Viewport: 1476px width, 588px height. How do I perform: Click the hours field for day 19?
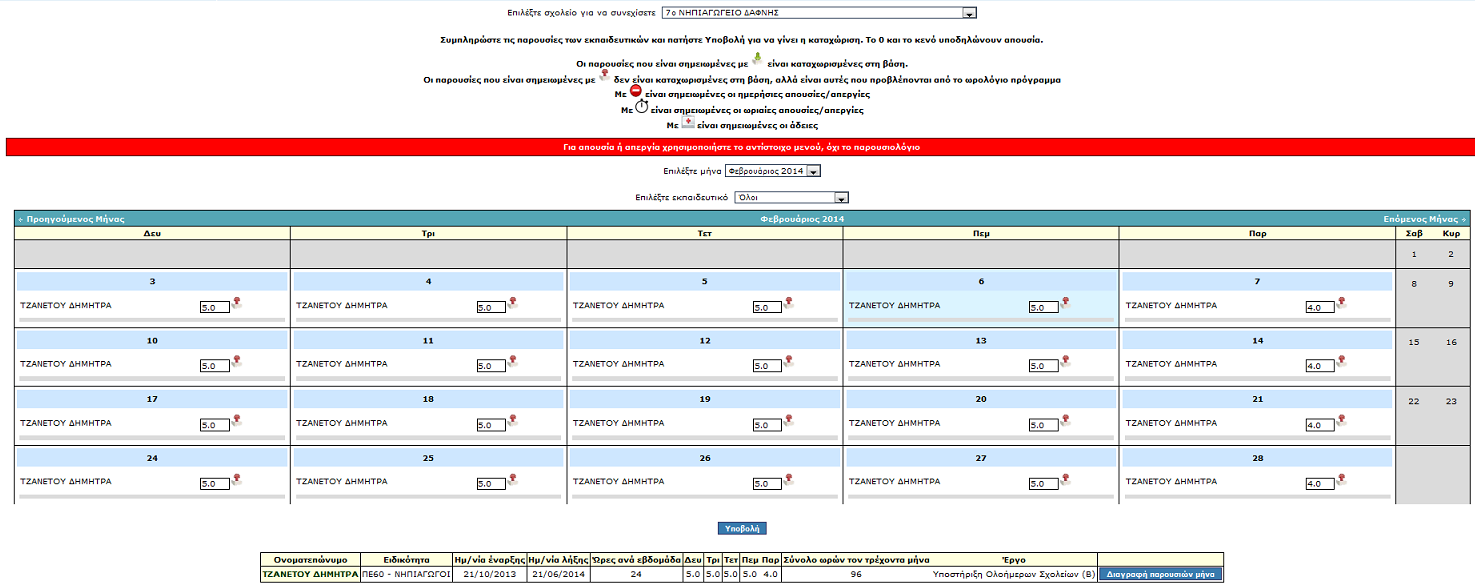click(767, 425)
